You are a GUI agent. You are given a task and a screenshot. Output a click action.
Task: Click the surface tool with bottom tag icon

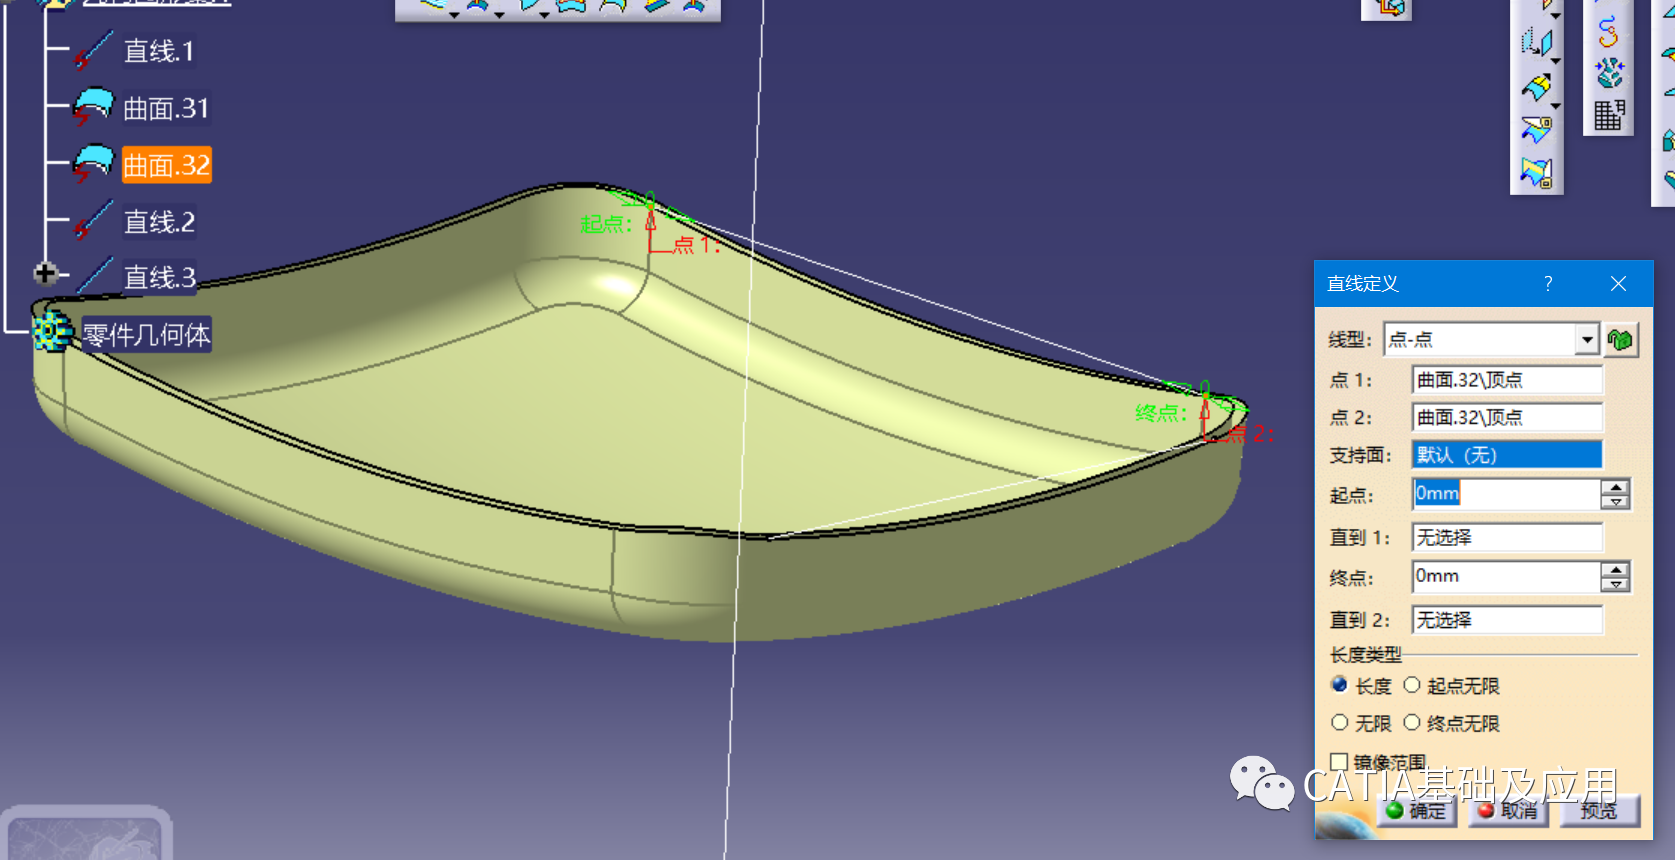click(x=1536, y=174)
